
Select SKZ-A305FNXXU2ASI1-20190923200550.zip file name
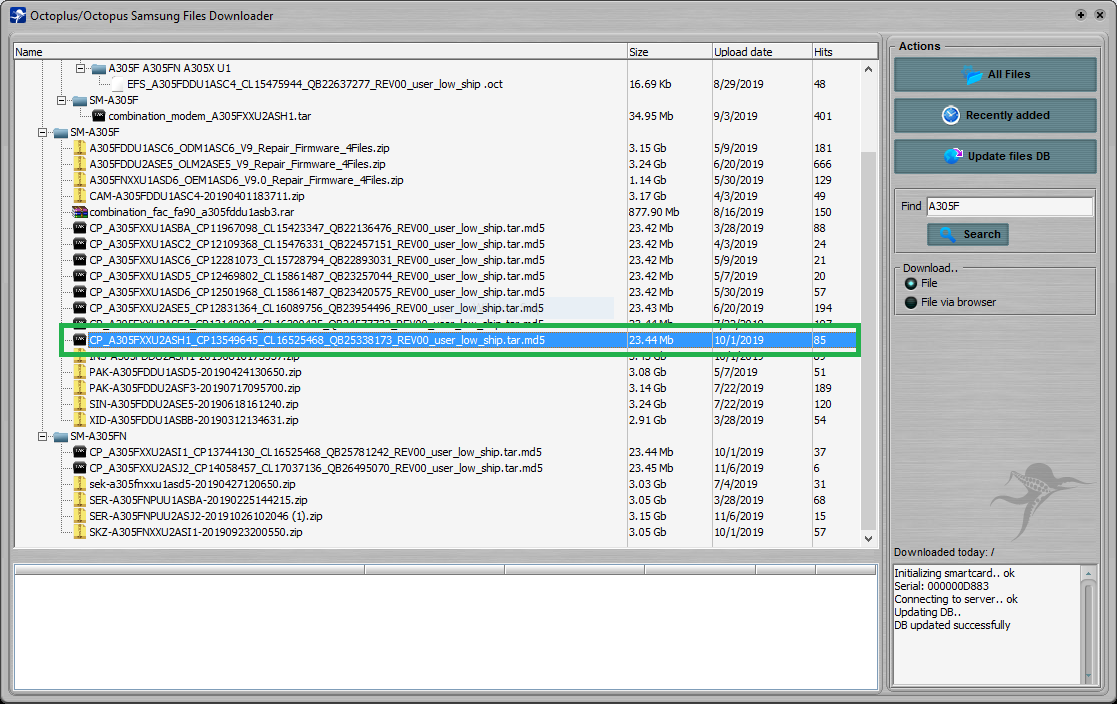pos(196,532)
